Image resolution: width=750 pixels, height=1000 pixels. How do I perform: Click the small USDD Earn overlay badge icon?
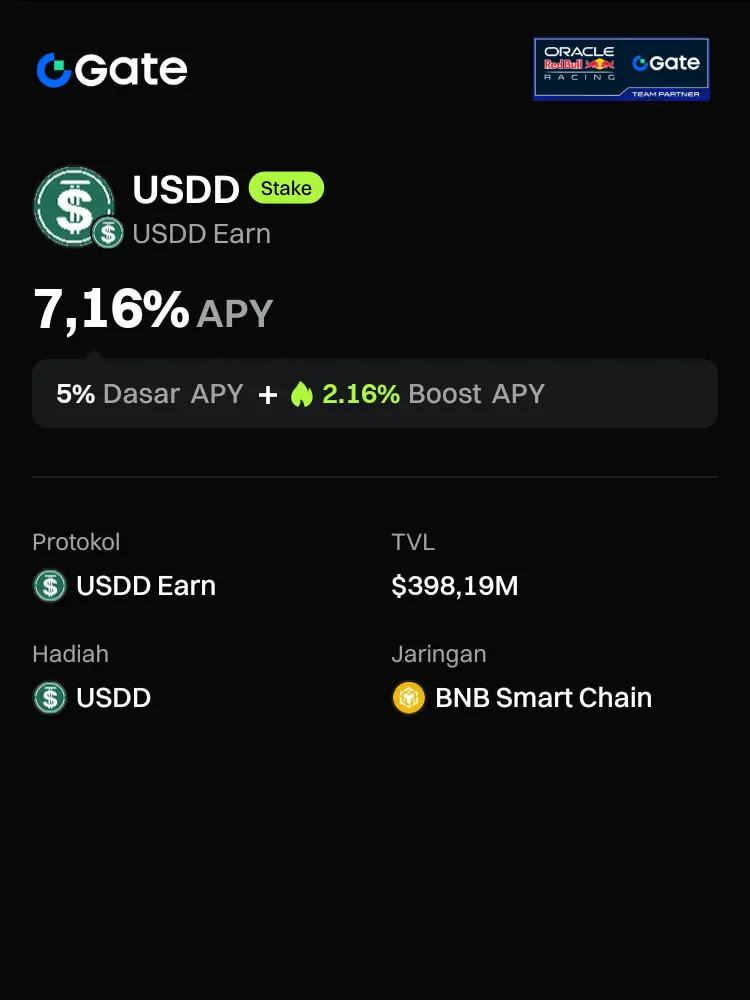tap(108, 233)
